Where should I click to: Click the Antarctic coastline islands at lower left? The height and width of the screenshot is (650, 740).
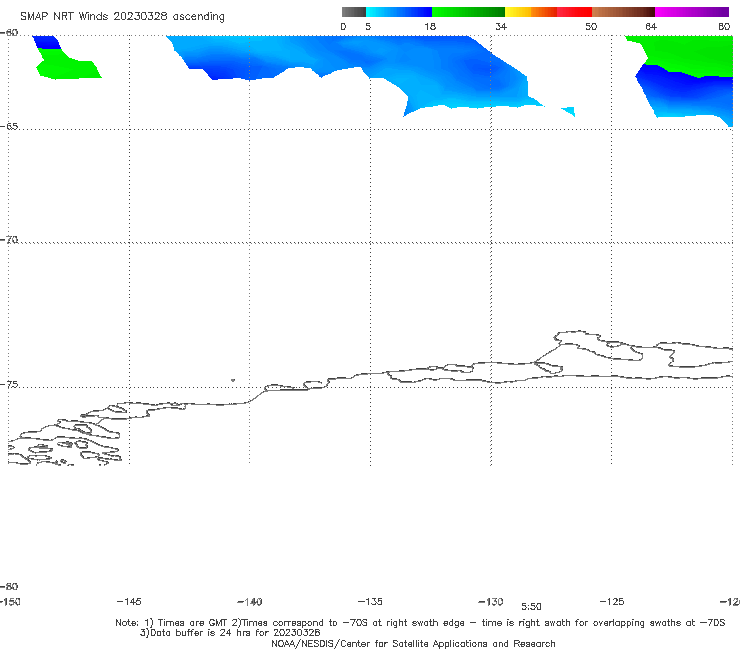(x=66, y=441)
